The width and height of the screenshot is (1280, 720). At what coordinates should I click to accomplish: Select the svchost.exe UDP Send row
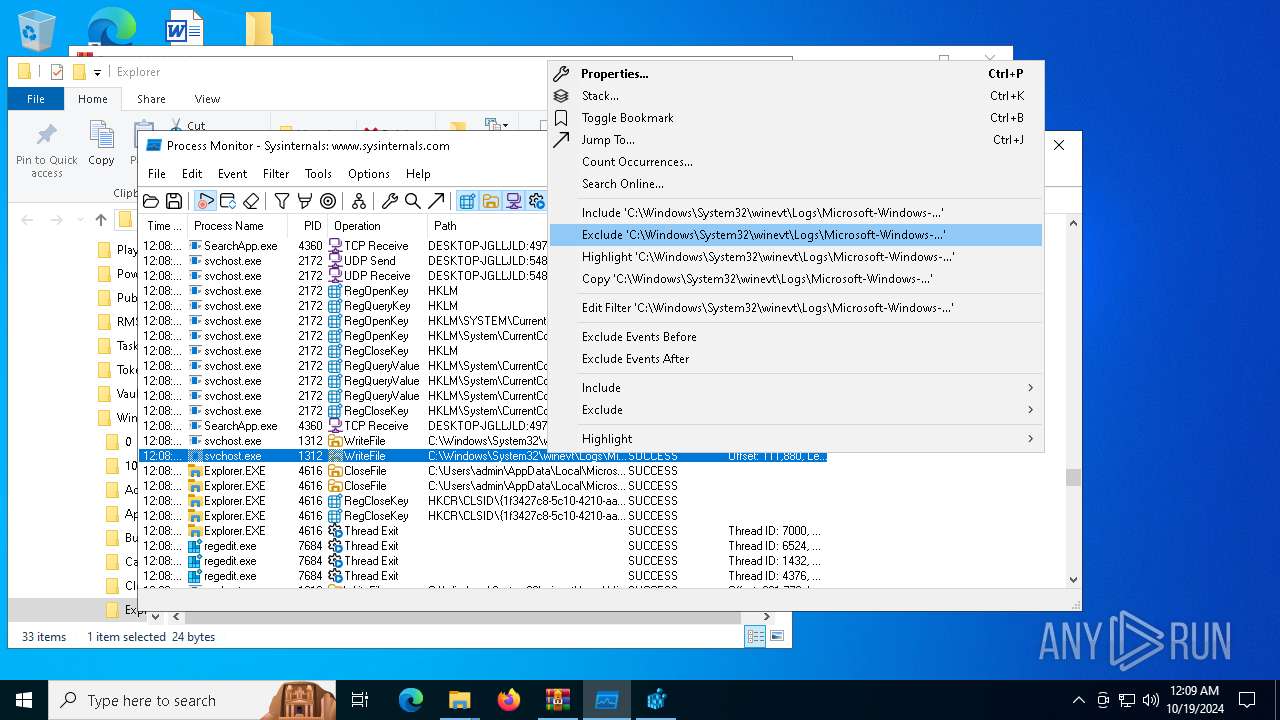point(345,261)
